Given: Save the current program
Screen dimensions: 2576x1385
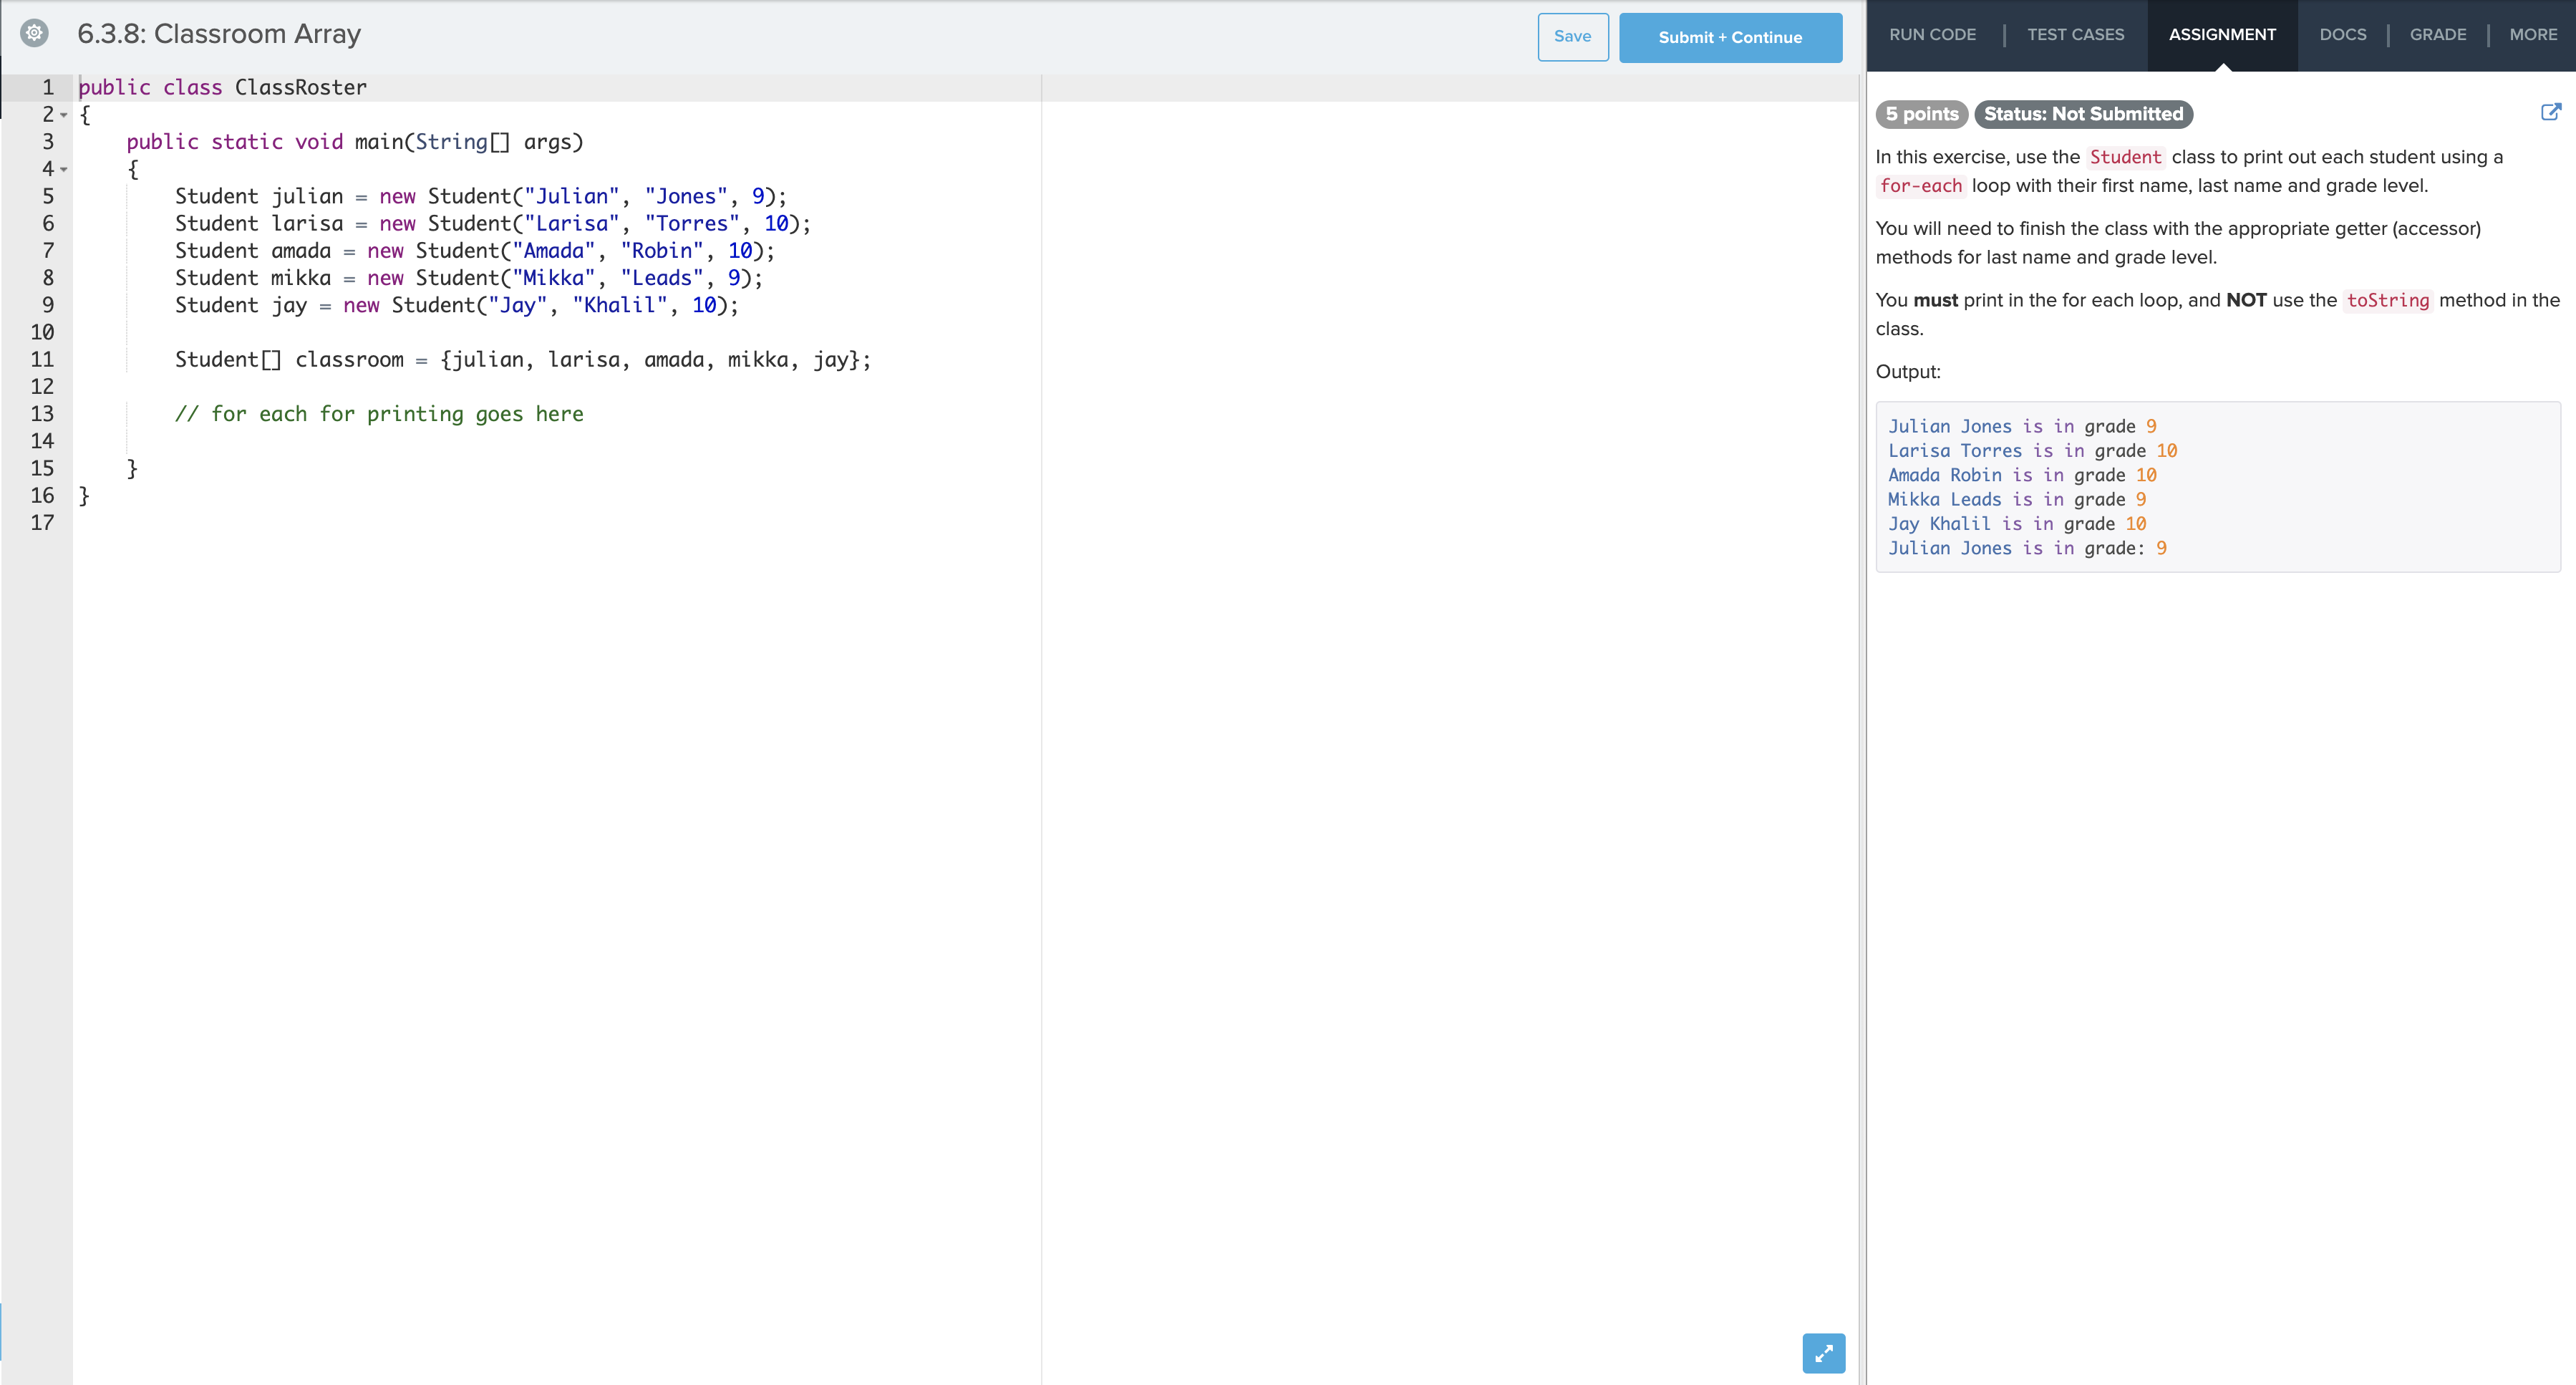Looking at the screenshot, I should [x=1572, y=37].
